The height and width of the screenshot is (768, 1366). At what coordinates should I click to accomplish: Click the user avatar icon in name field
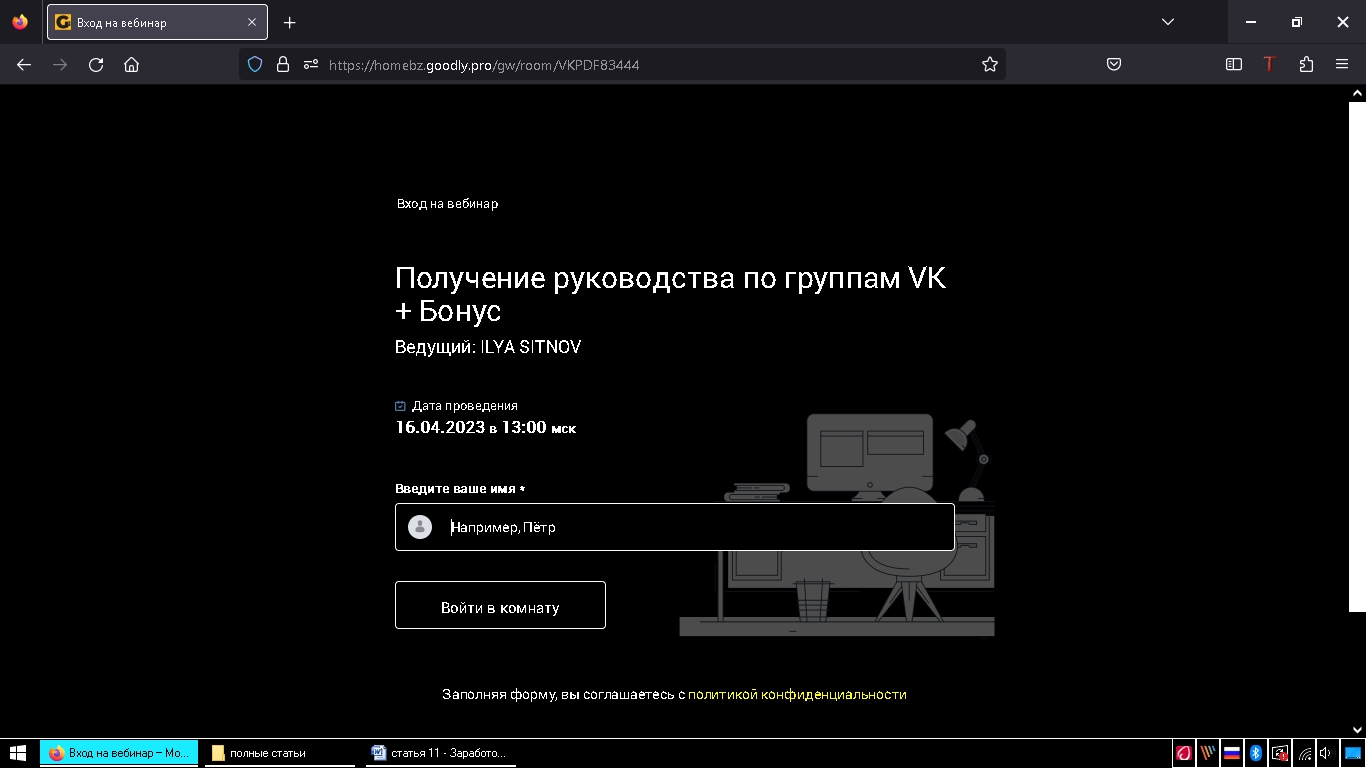click(x=420, y=527)
